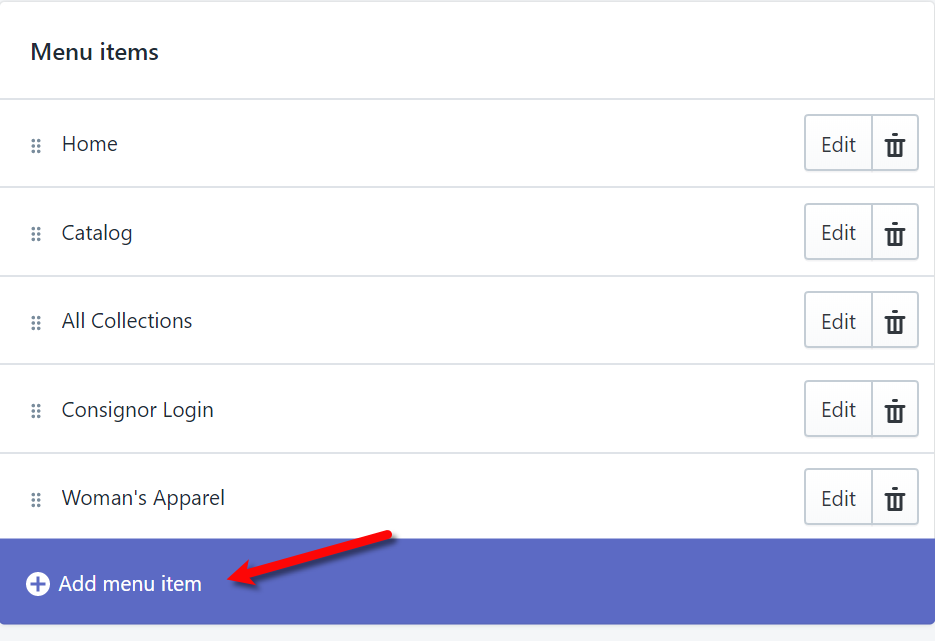Delete the Woman's Apparel menu item
The image size is (935, 641).
click(x=894, y=497)
